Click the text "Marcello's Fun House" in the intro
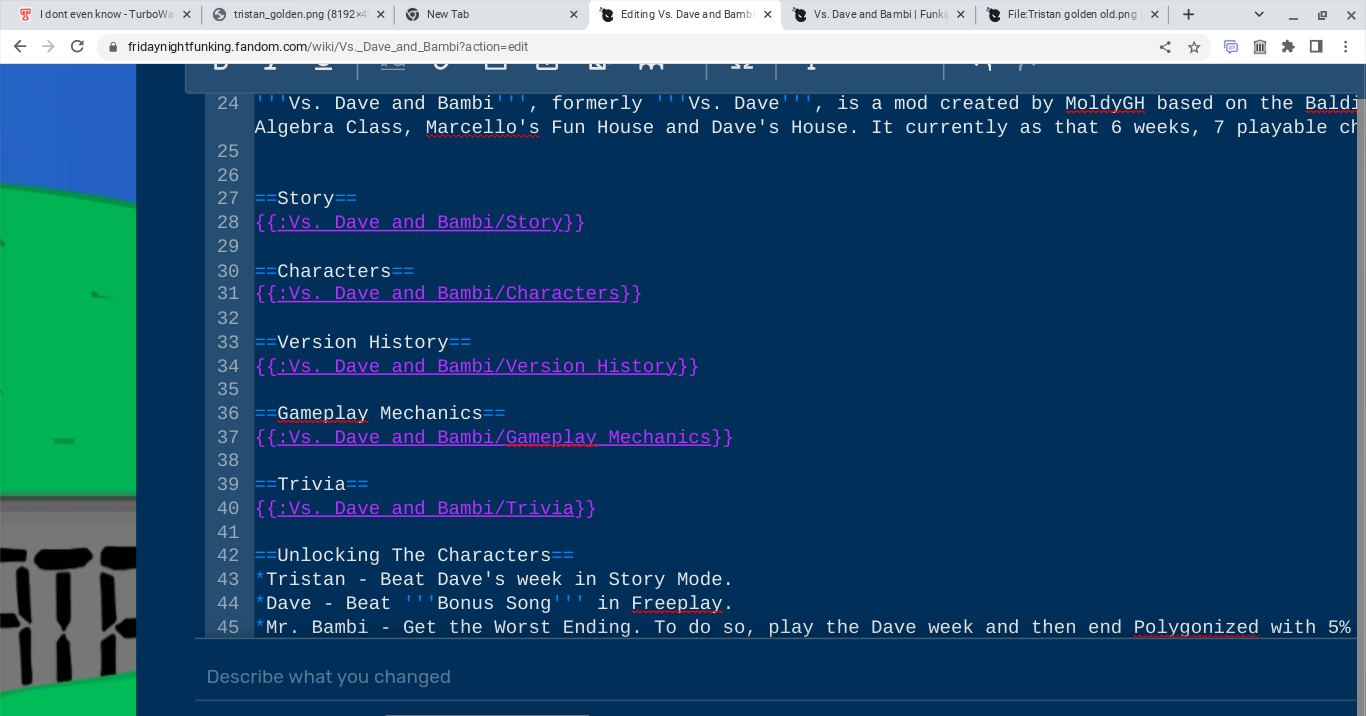 [540, 127]
